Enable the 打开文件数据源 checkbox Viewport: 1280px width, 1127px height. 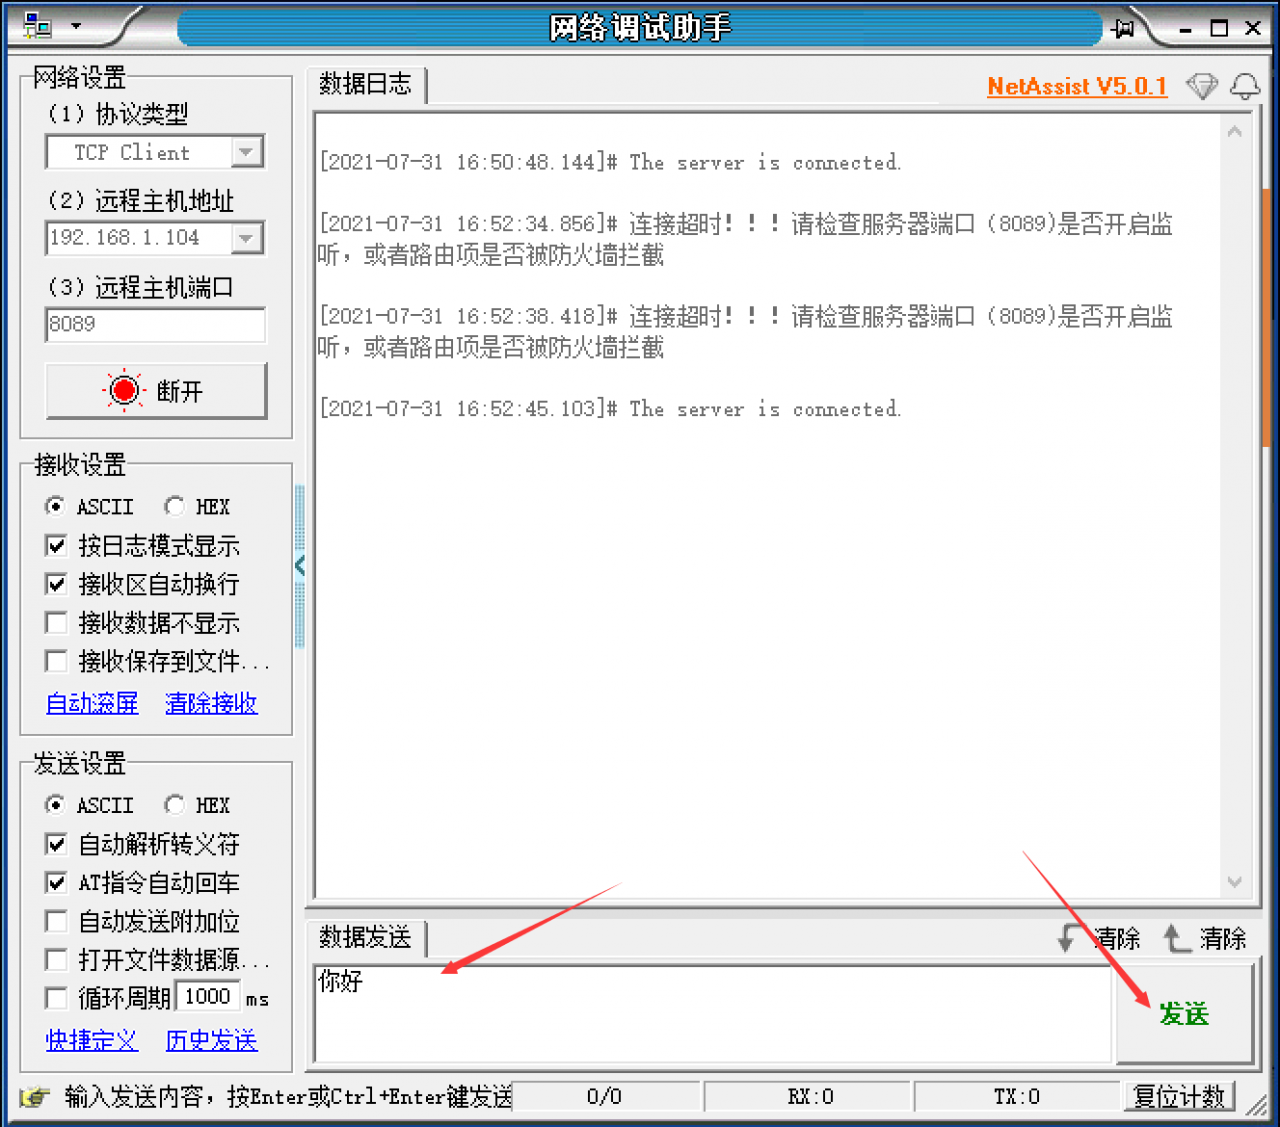(56, 960)
